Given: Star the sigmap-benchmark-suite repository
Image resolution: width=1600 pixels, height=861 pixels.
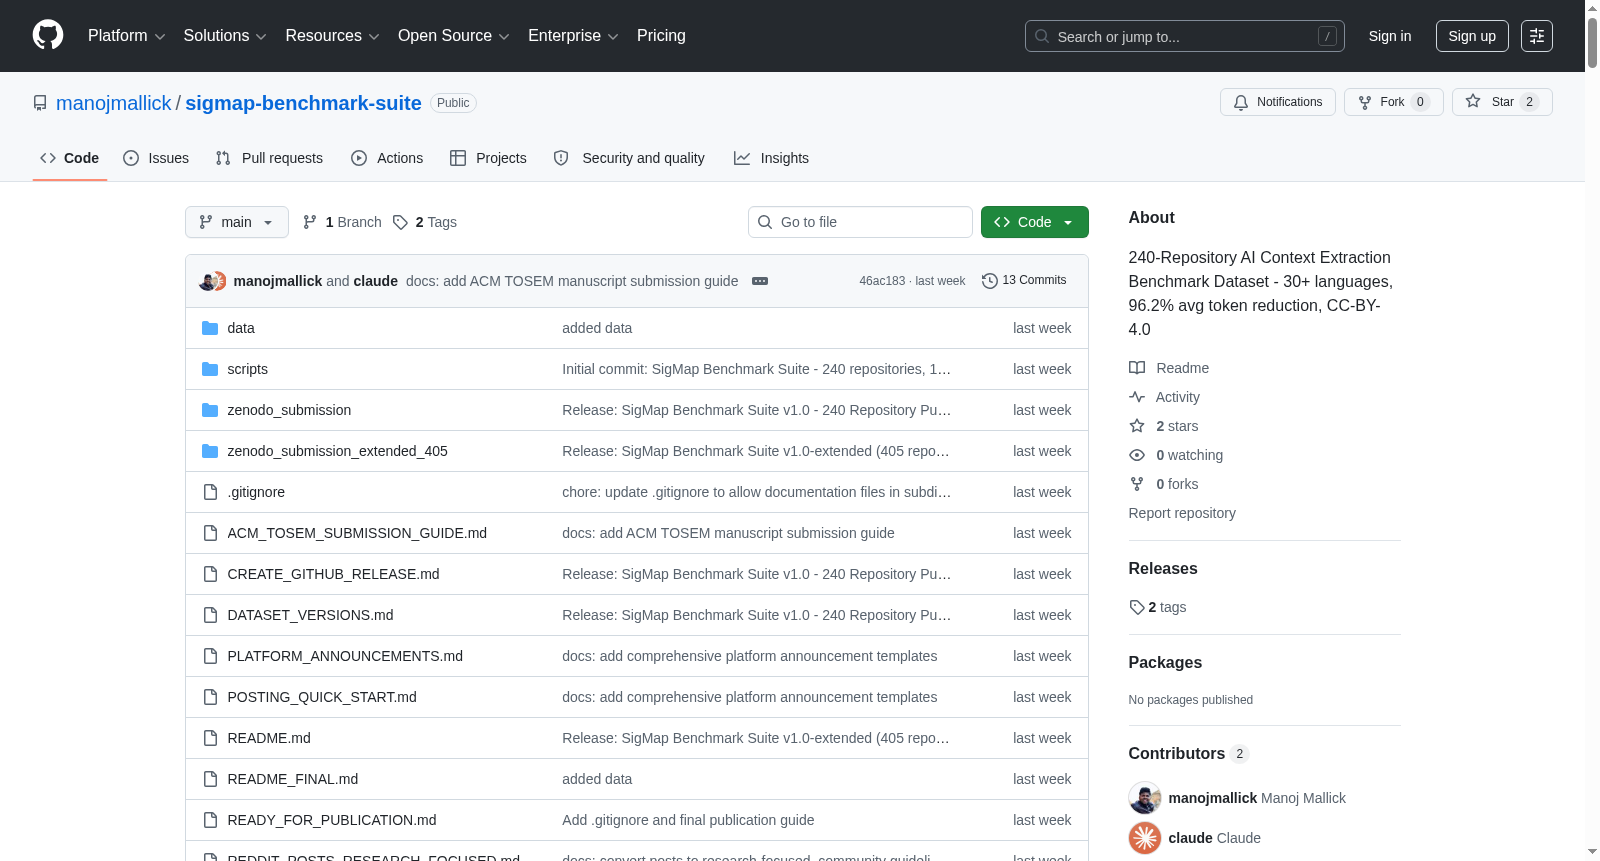Looking at the screenshot, I should (1501, 102).
